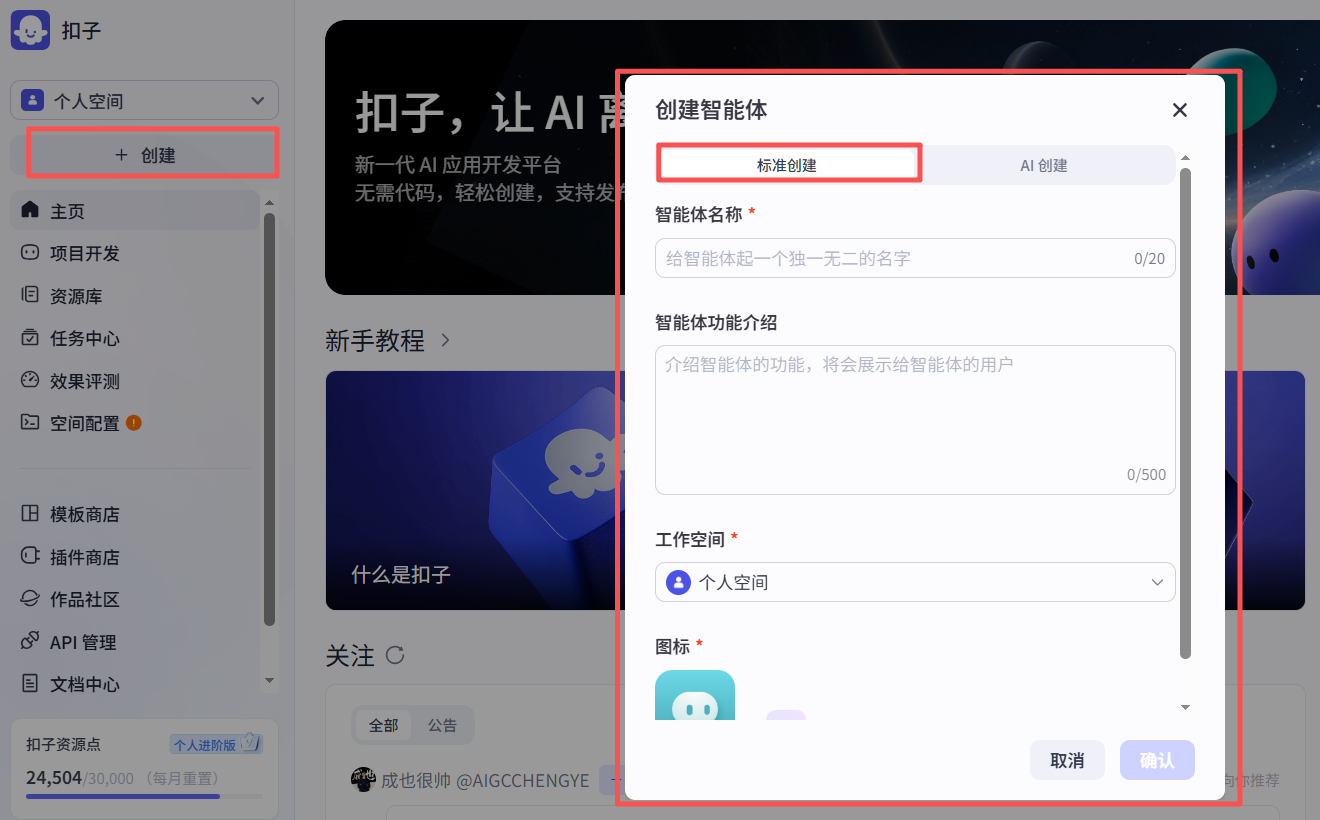The image size is (1320, 820).
Task: Click the 个人进阶版 plan badge
Action: point(216,744)
